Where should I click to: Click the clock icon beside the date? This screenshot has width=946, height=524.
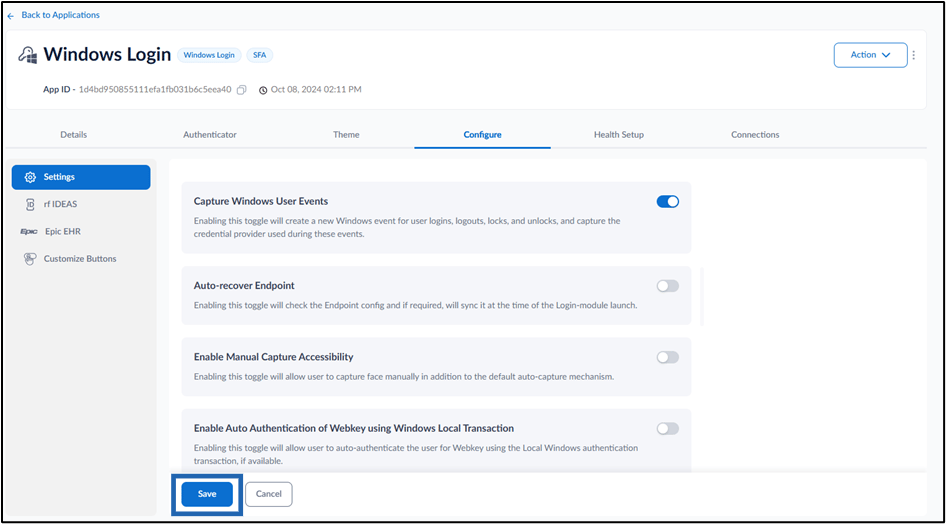click(263, 90)
